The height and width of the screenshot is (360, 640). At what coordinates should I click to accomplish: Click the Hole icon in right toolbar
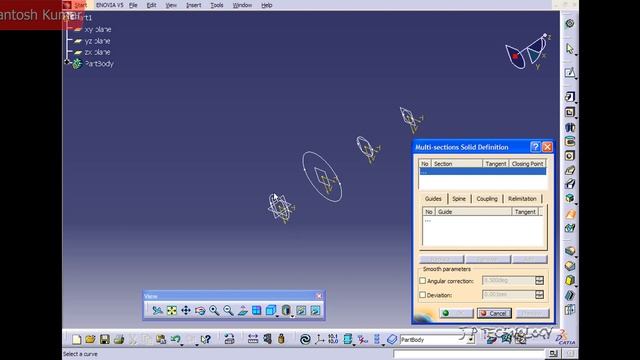tap(570, 156)
